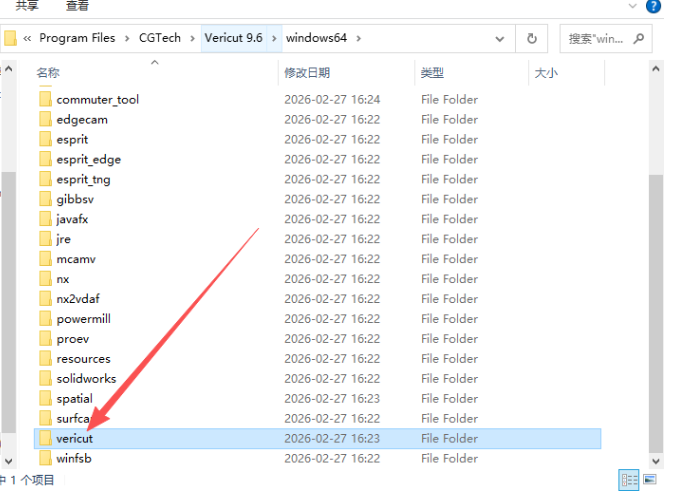Sort by the 修改日期 column header
This screenshot has height=501, width=685.
pos(307,73)
